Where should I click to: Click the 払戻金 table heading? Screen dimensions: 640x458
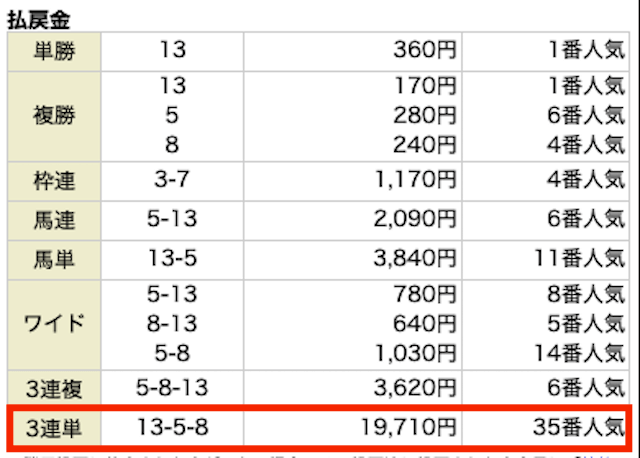pos(39,20)
